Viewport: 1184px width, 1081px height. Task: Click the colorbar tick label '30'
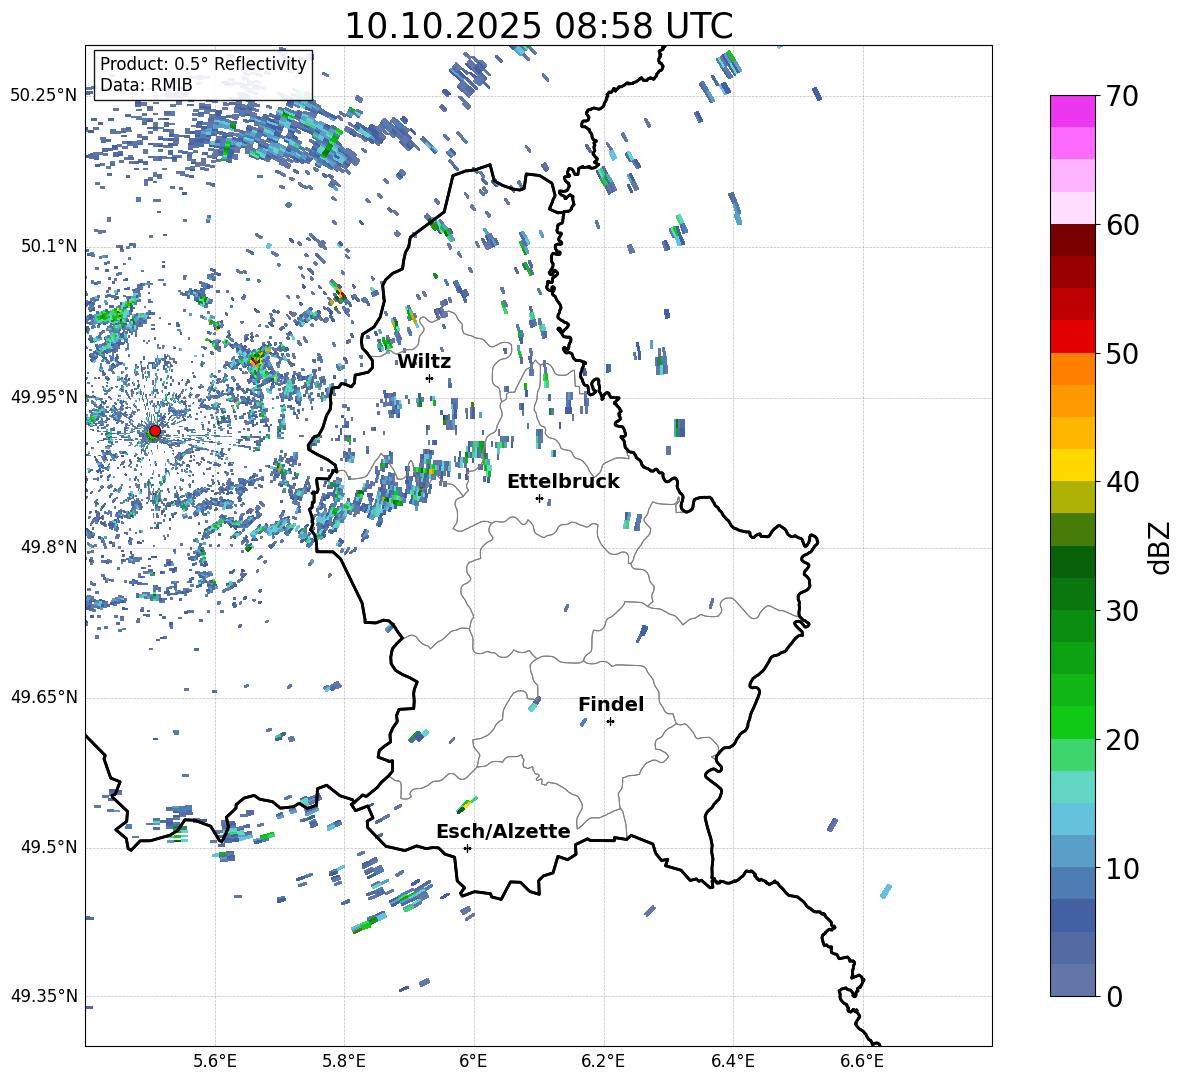[x=1122, y=611]
